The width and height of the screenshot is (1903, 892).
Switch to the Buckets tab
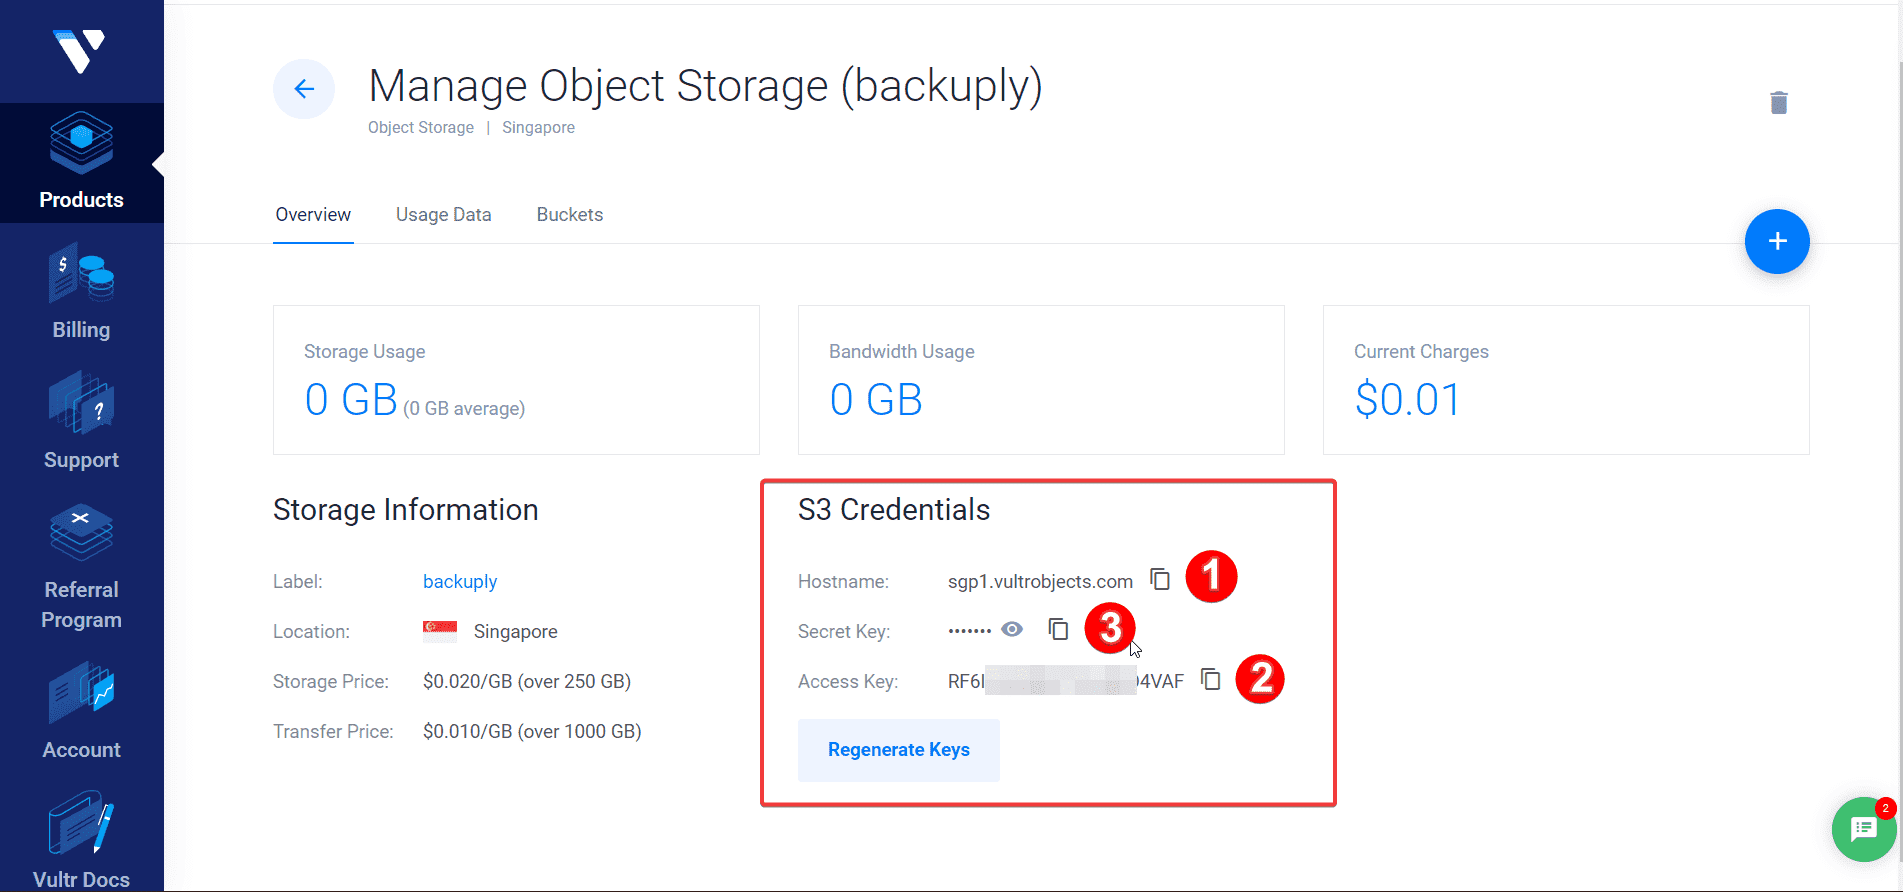coord(570,215)
